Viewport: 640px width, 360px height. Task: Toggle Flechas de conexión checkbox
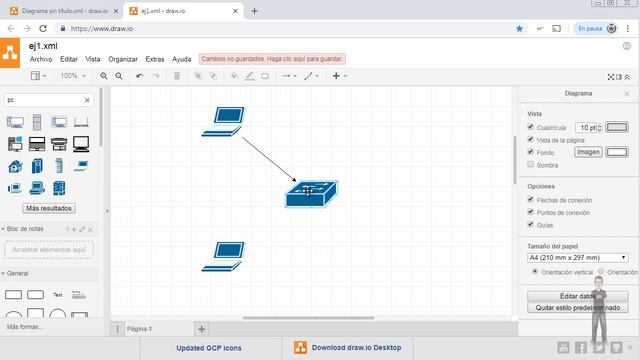coord(531,200)
